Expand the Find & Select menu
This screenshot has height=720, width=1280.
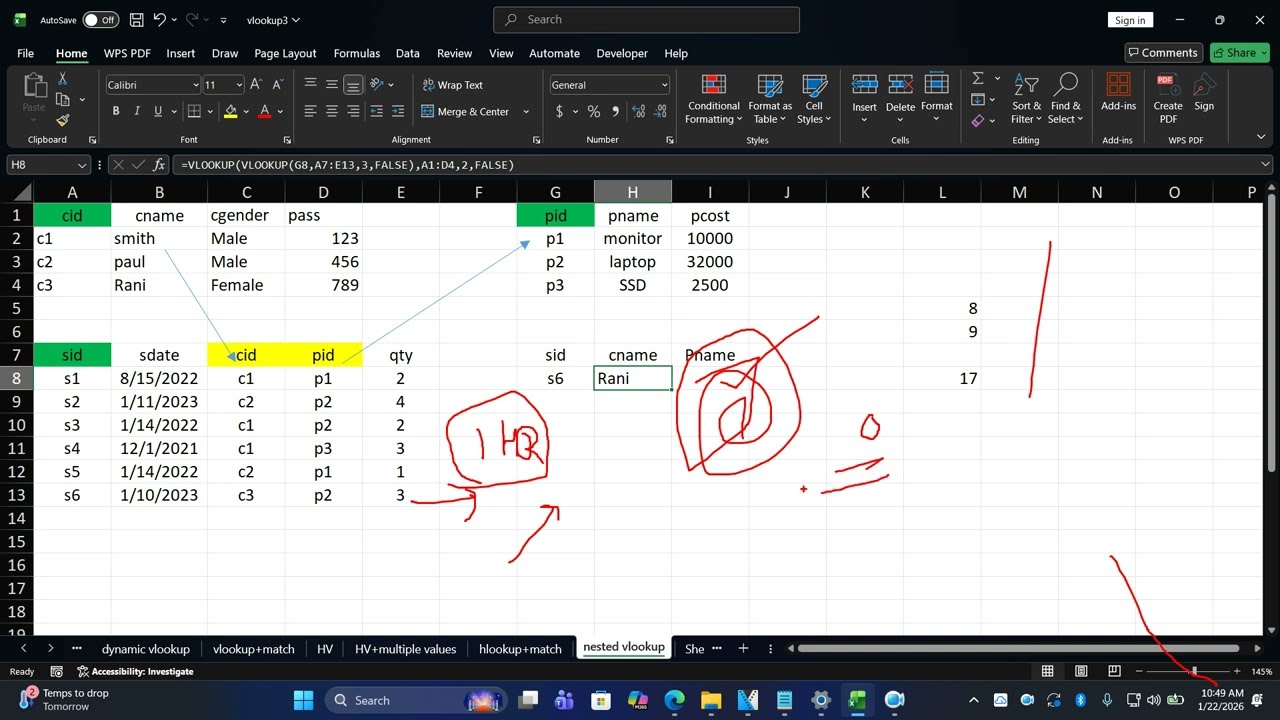click(1066, 99)
